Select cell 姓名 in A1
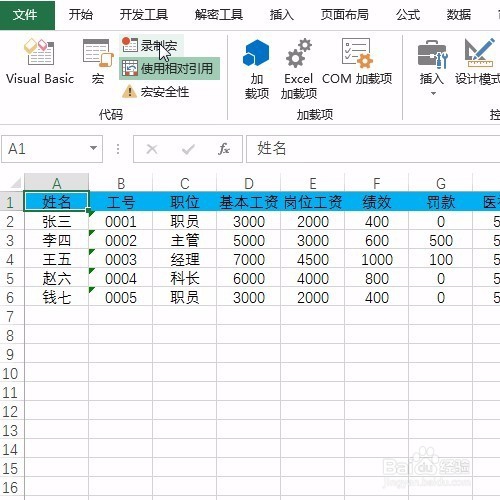The width and height of the screenshot is (500, 500). click(x=56, y=201)
